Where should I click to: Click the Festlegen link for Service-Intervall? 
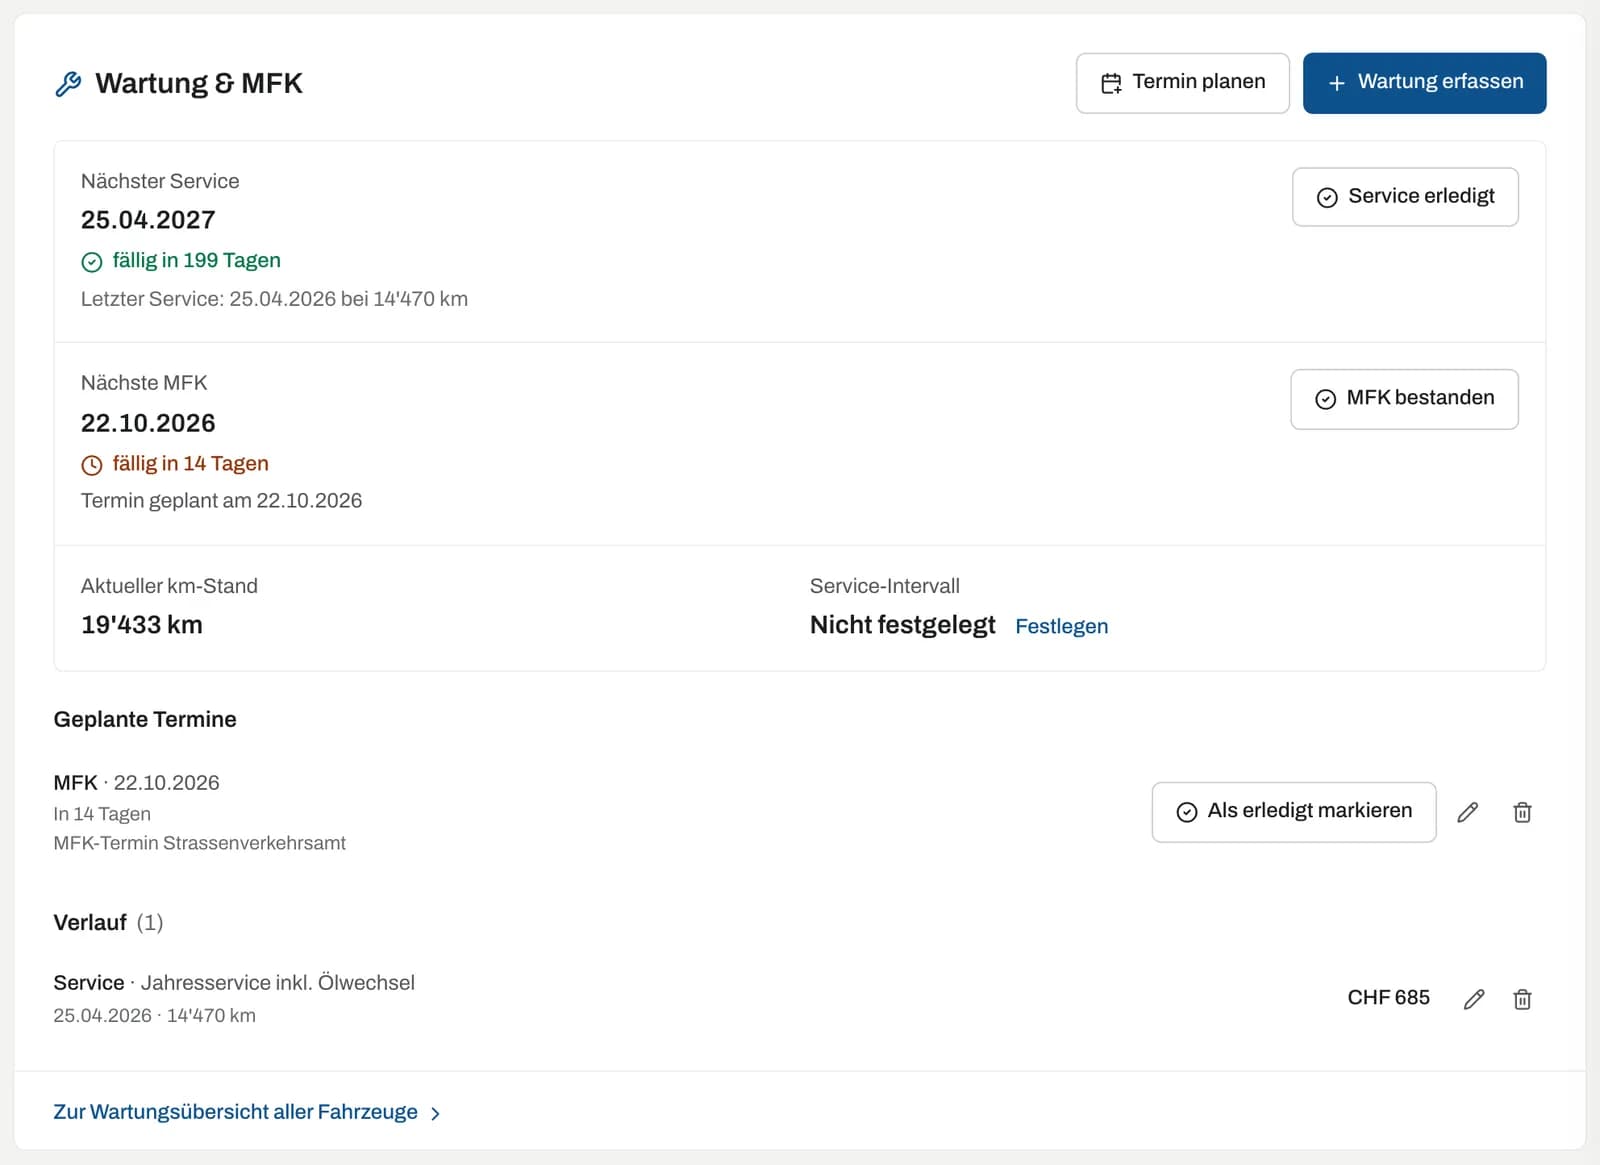(1061, 626)
